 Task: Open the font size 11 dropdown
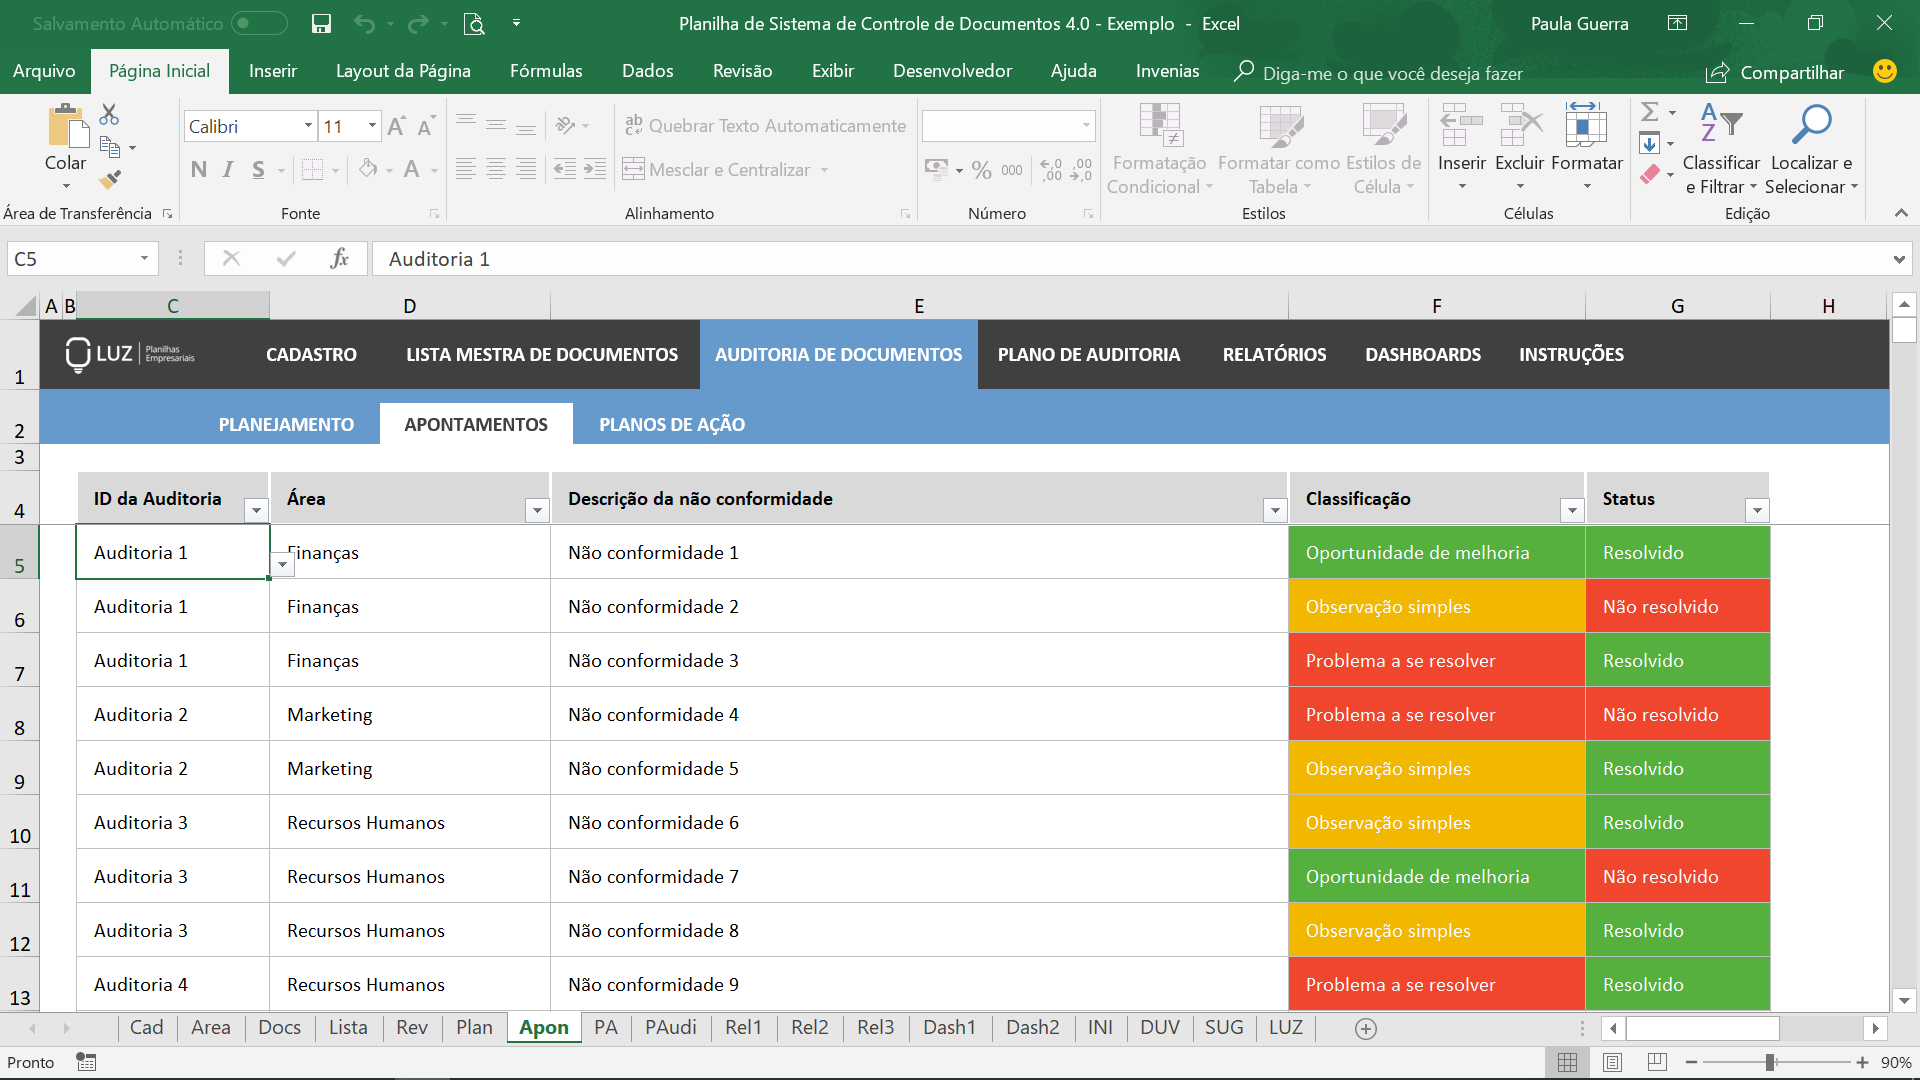tap(372, 126)
